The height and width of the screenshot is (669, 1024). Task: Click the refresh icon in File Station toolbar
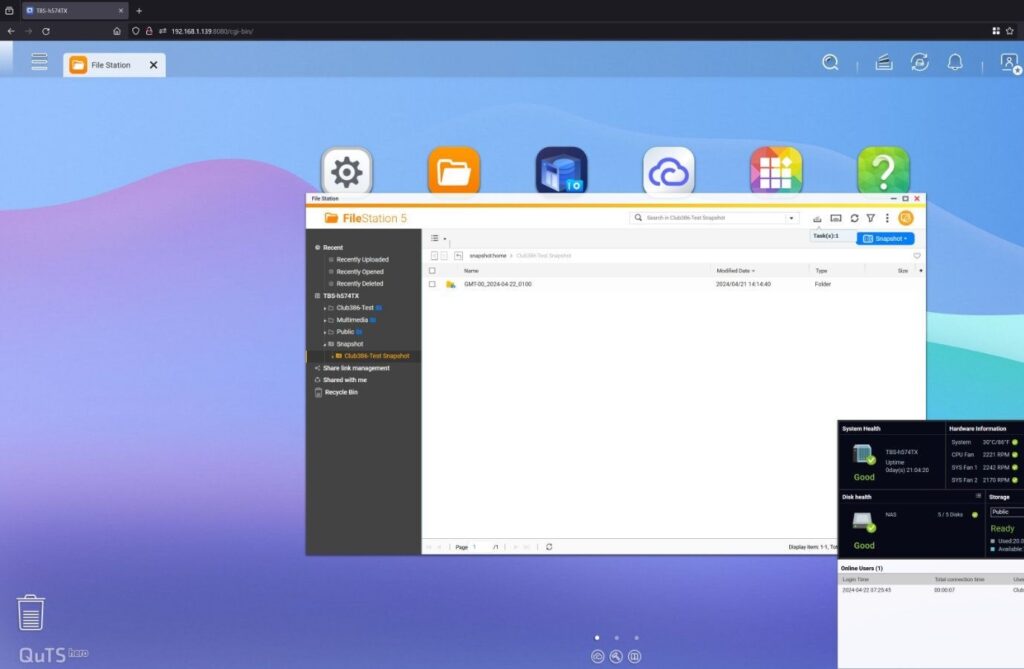click(x=854, y=218)
